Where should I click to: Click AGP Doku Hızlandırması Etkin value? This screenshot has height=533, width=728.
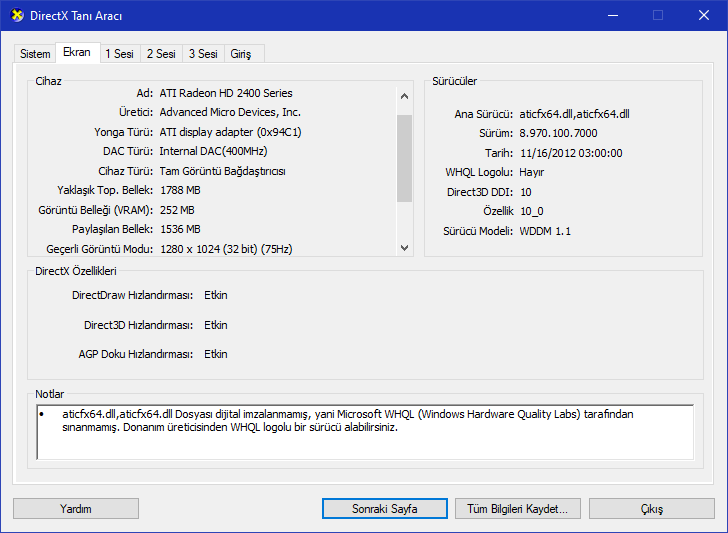pos(216,354)
